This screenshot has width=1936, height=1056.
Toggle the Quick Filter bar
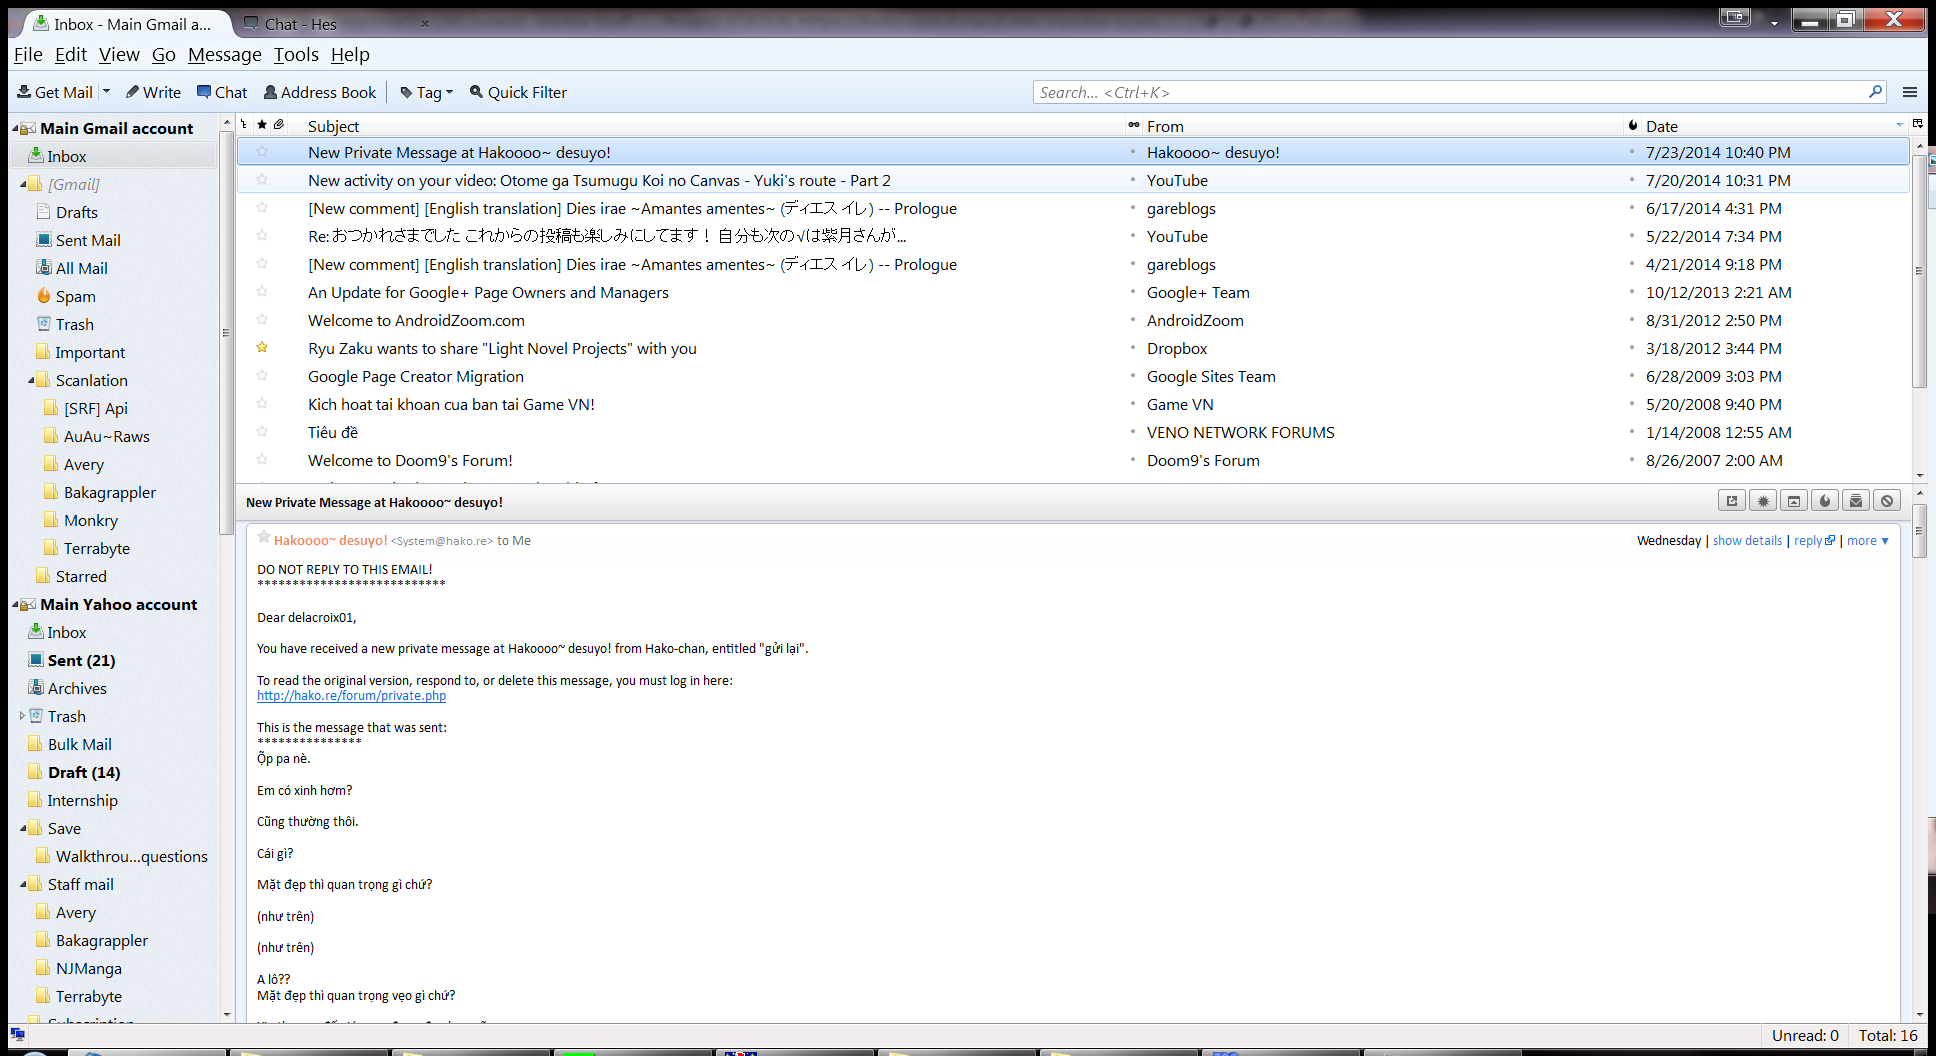pyautogui.click(x=518, y=92)
